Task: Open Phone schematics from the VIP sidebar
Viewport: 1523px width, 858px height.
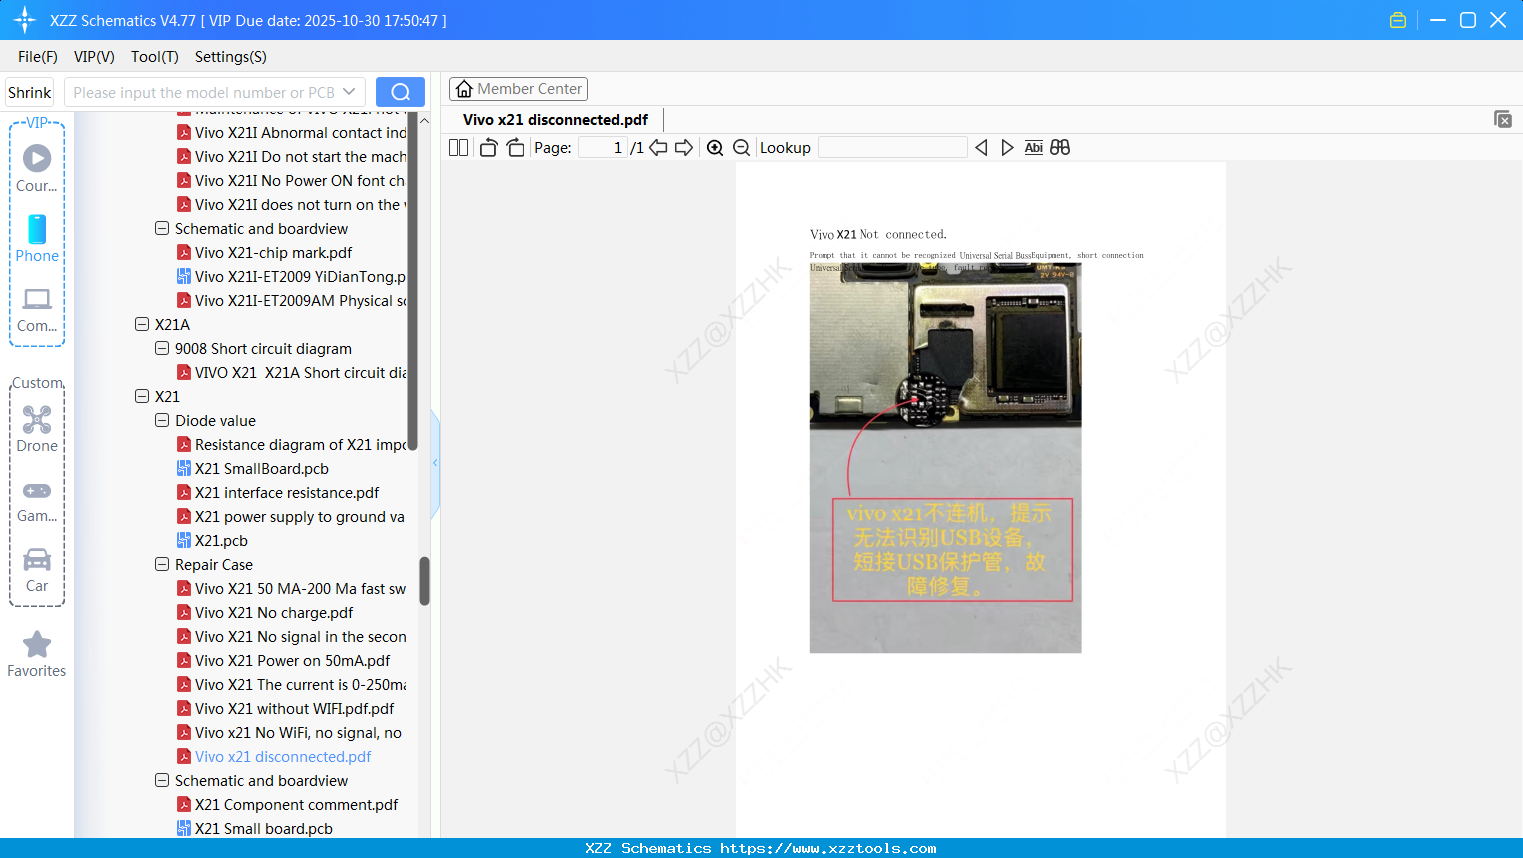Action: coord(36,240)
